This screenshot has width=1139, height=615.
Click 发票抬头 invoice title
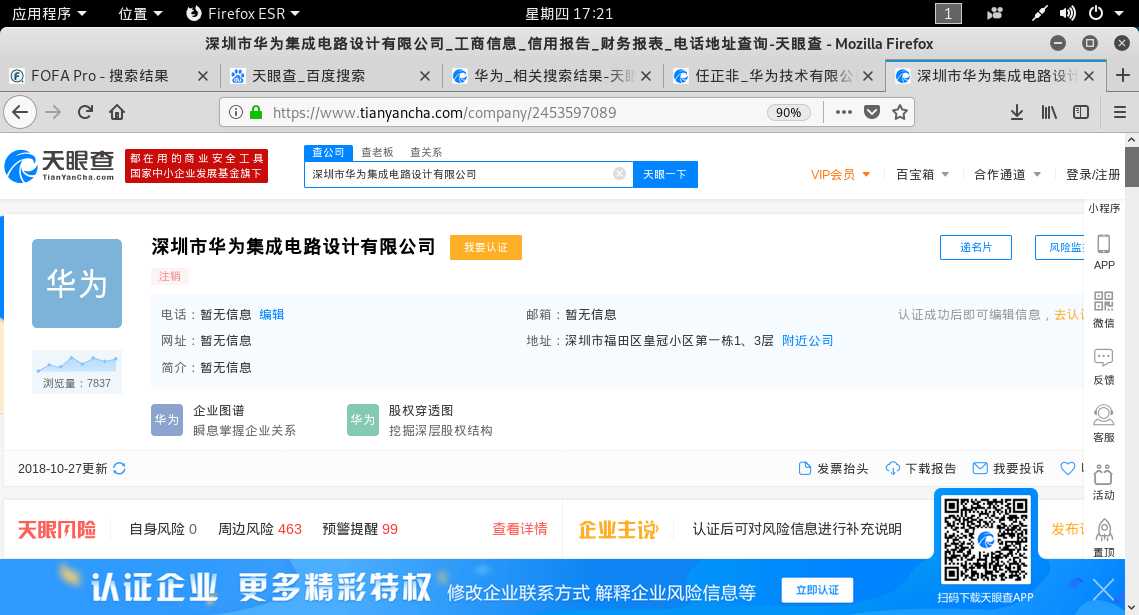click(833, 468)
